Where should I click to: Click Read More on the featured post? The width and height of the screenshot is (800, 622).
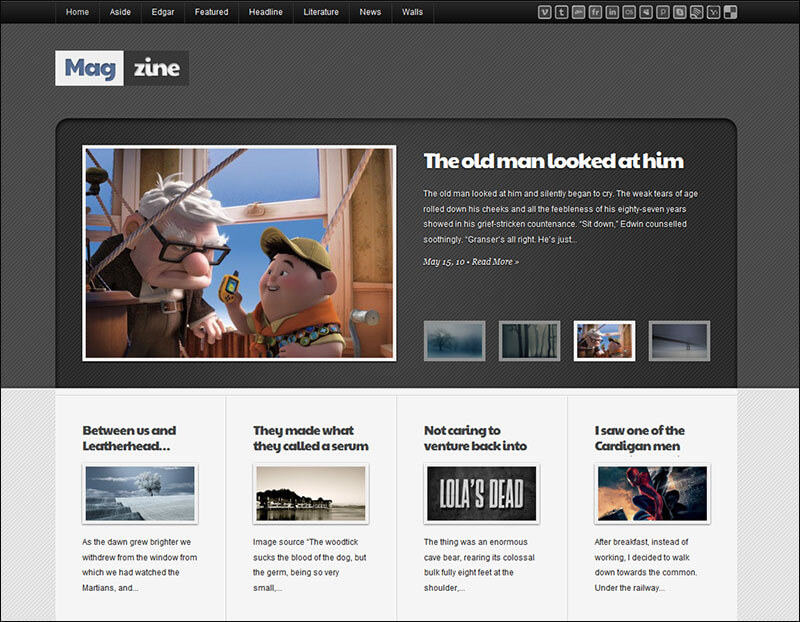495,262
